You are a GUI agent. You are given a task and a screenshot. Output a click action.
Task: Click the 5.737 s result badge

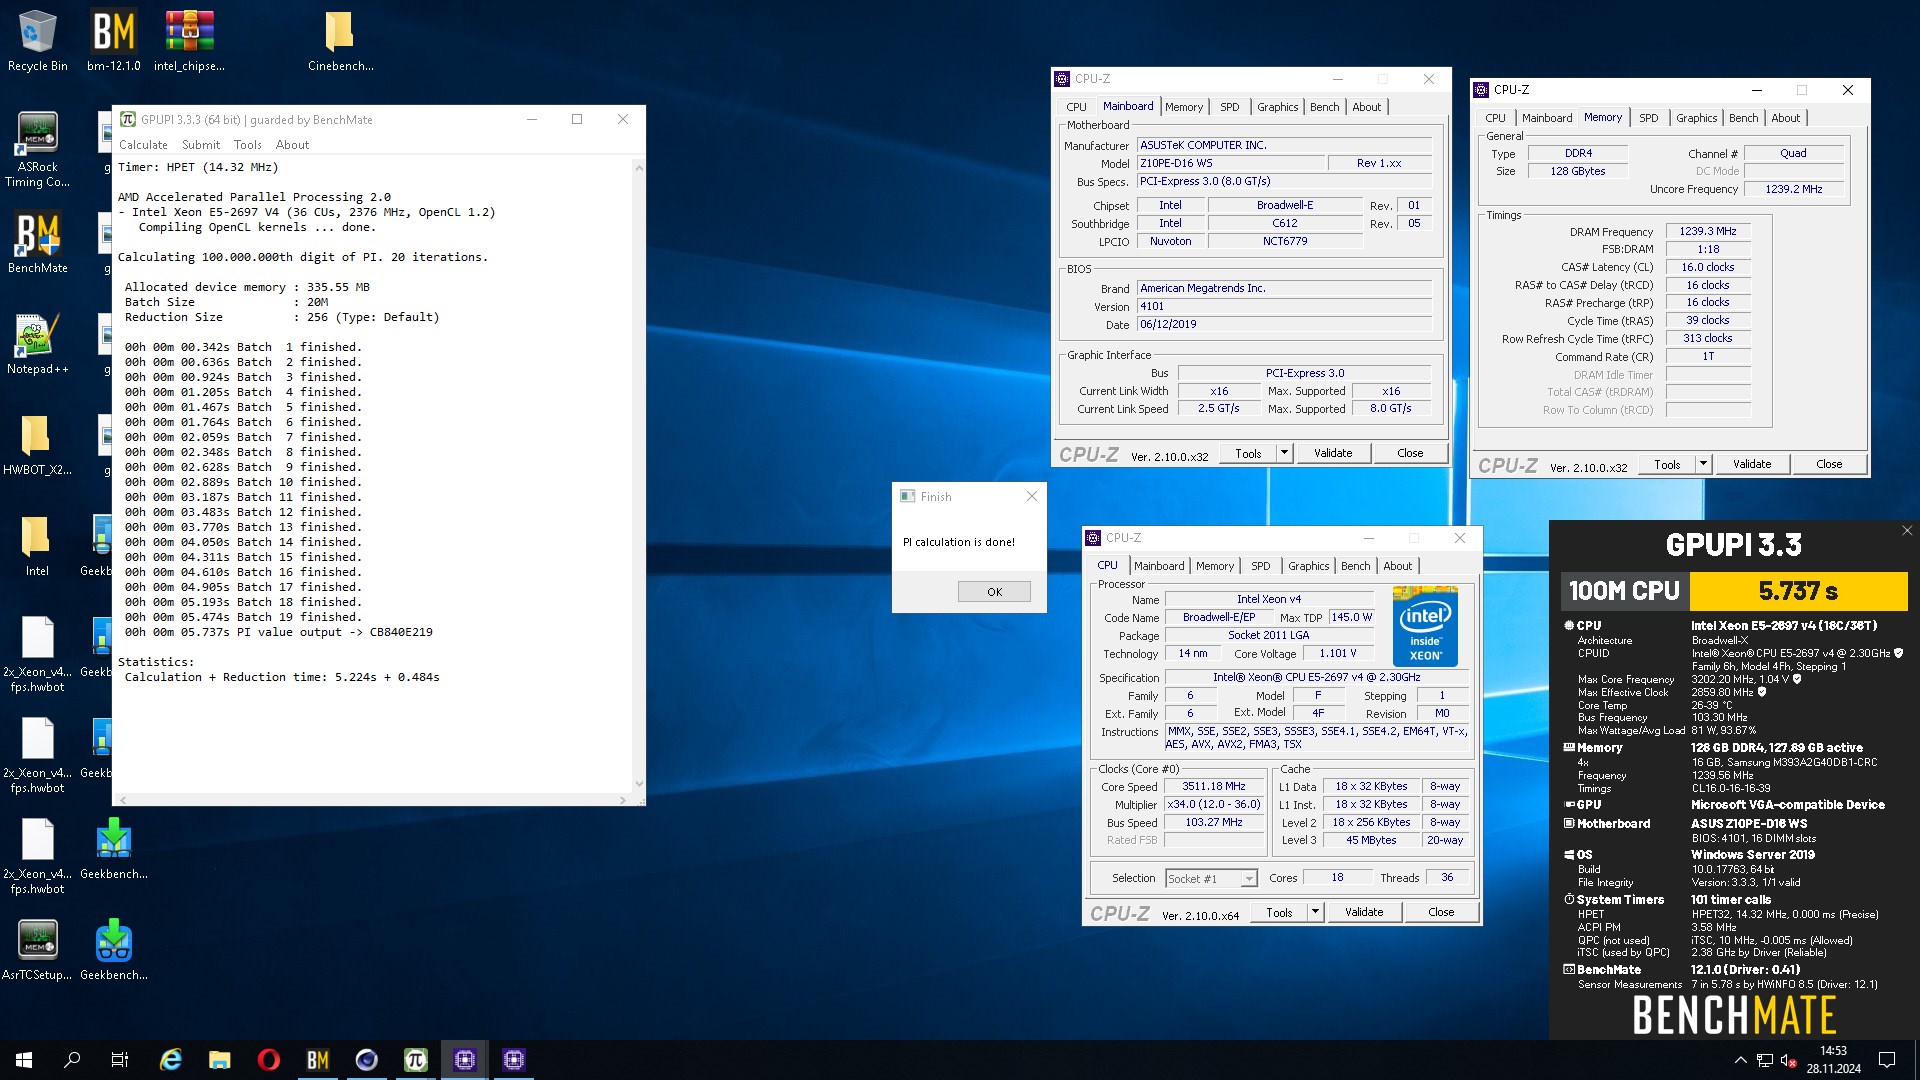click(x=1798, y=591)
